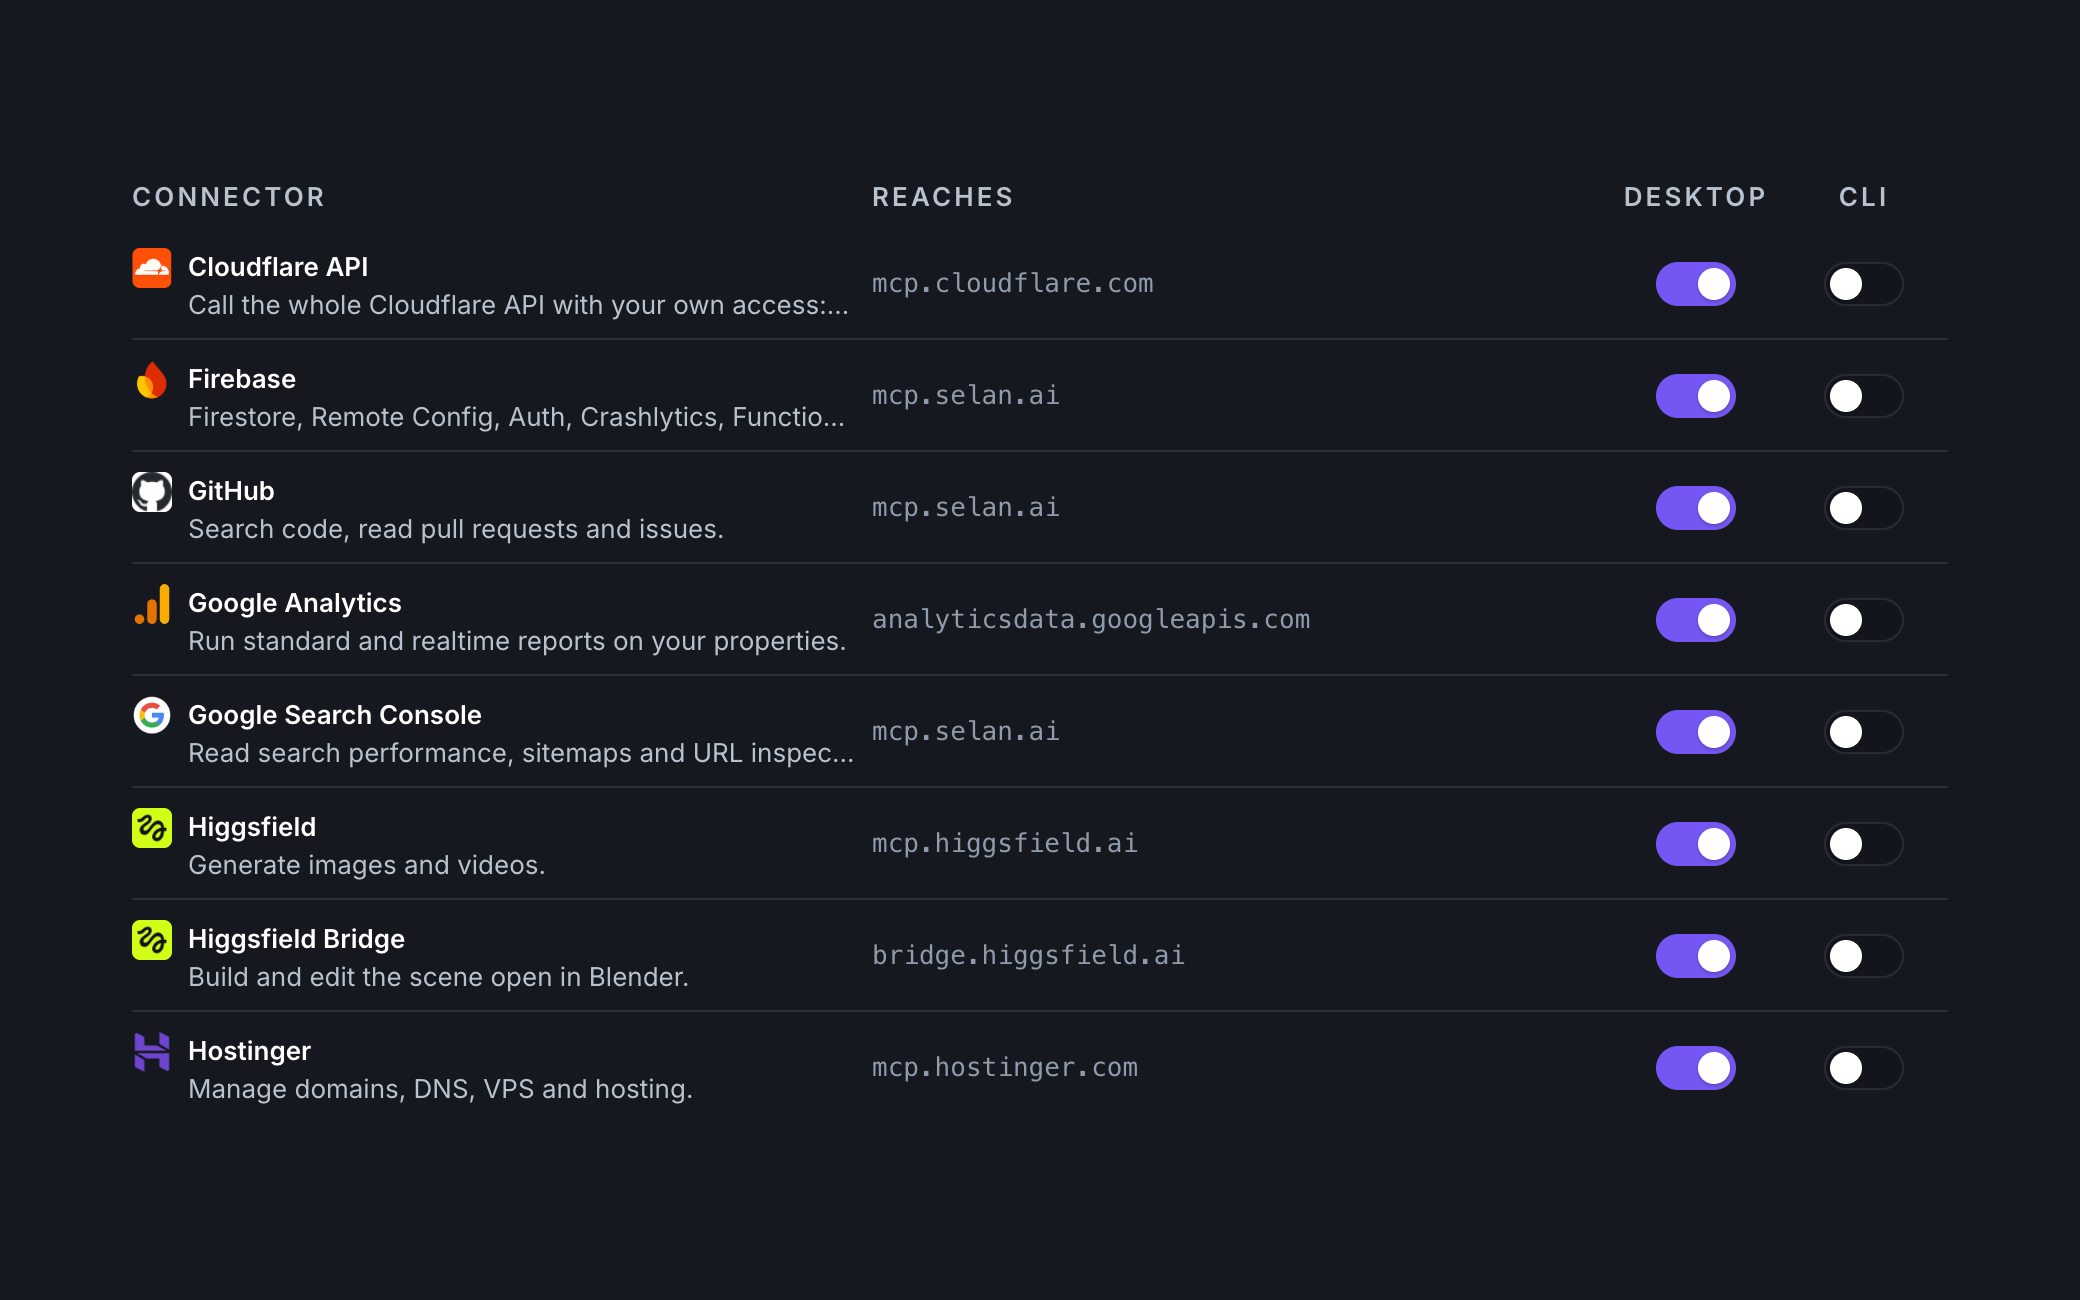
Task: Click mcp.hostinger.com host text
Action: (x=1005, y=1068)
